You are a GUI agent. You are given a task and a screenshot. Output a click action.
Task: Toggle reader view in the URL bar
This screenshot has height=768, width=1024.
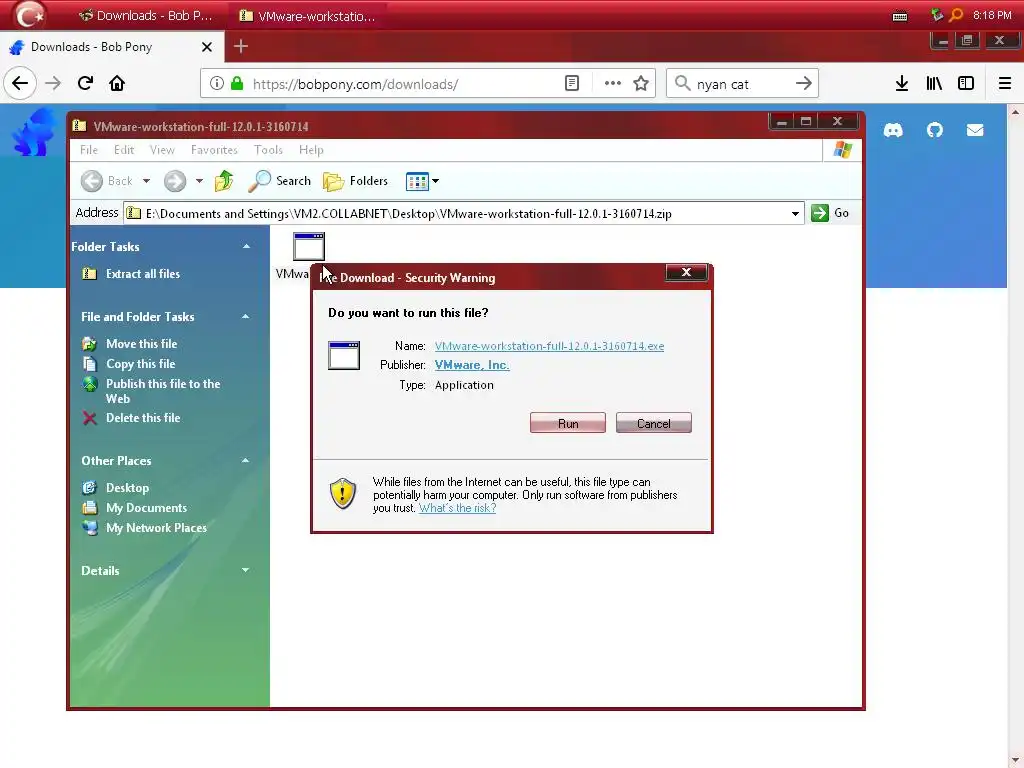[572, 84]
